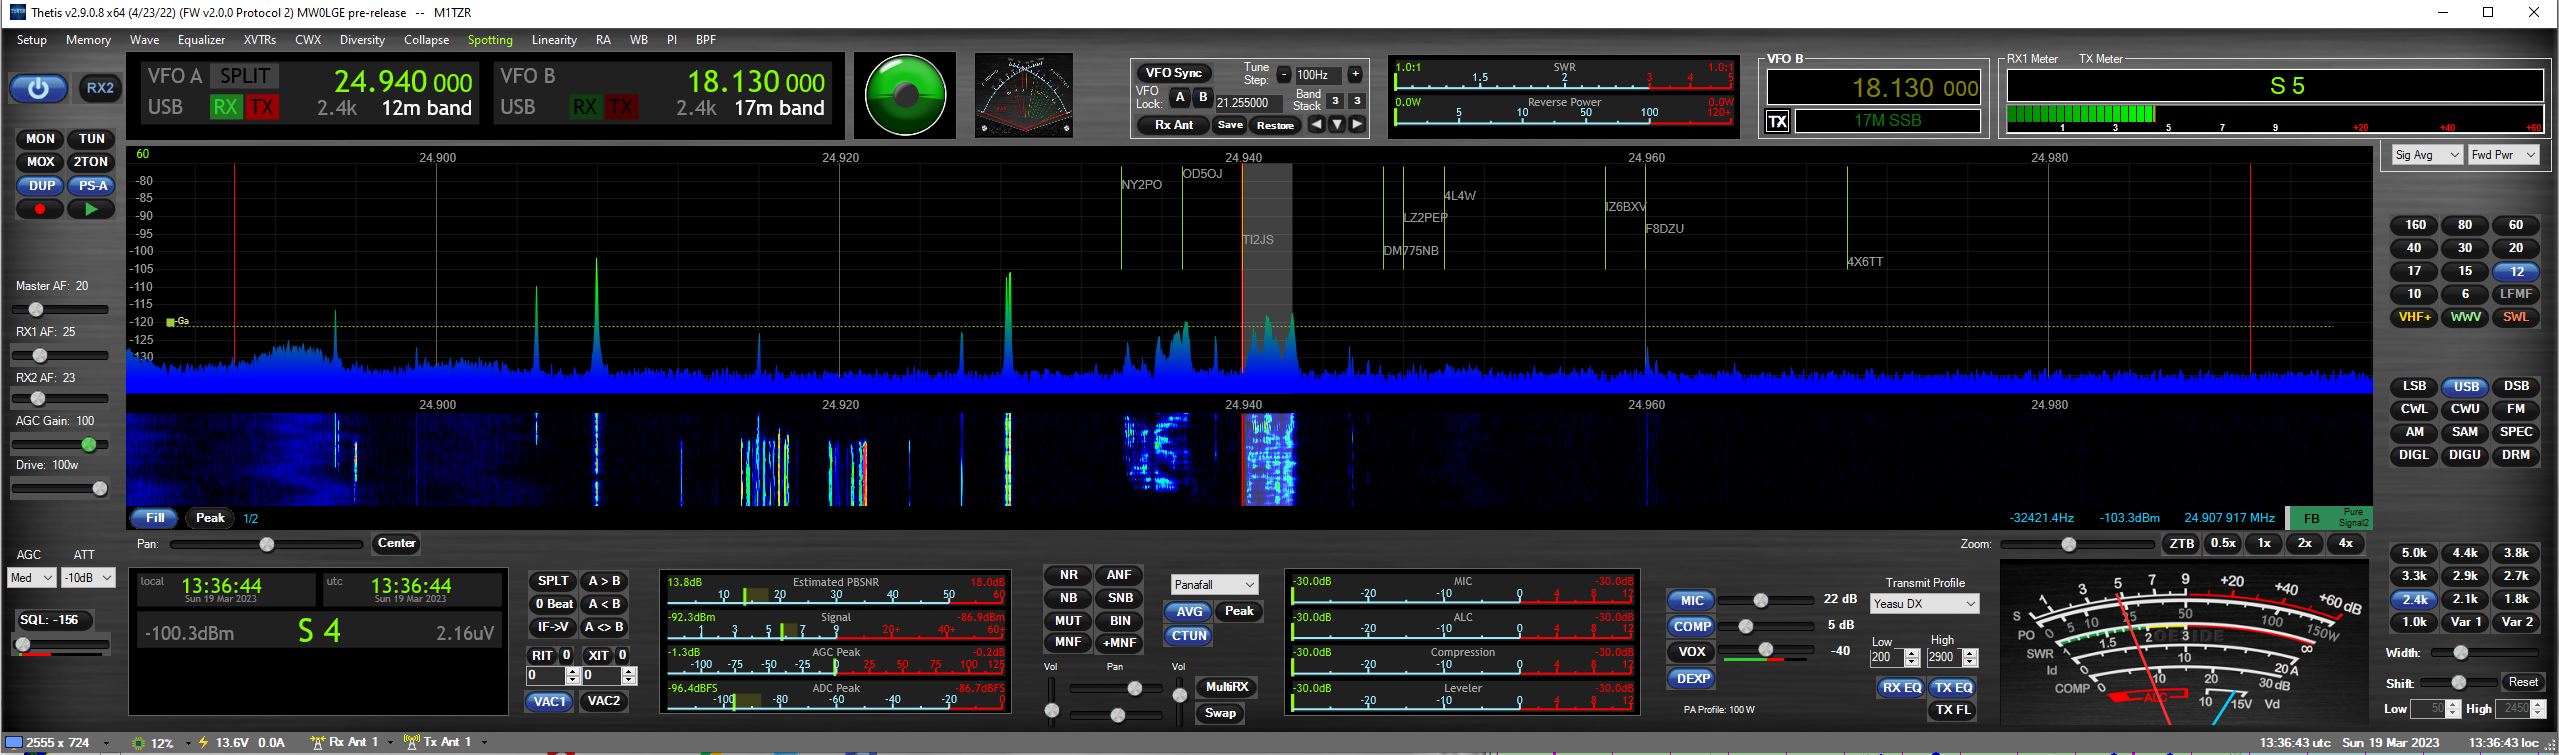The height and width of the screenshot is (755, 2559).
Task: Click A > B copy button
Action: [x=603, y=581]
